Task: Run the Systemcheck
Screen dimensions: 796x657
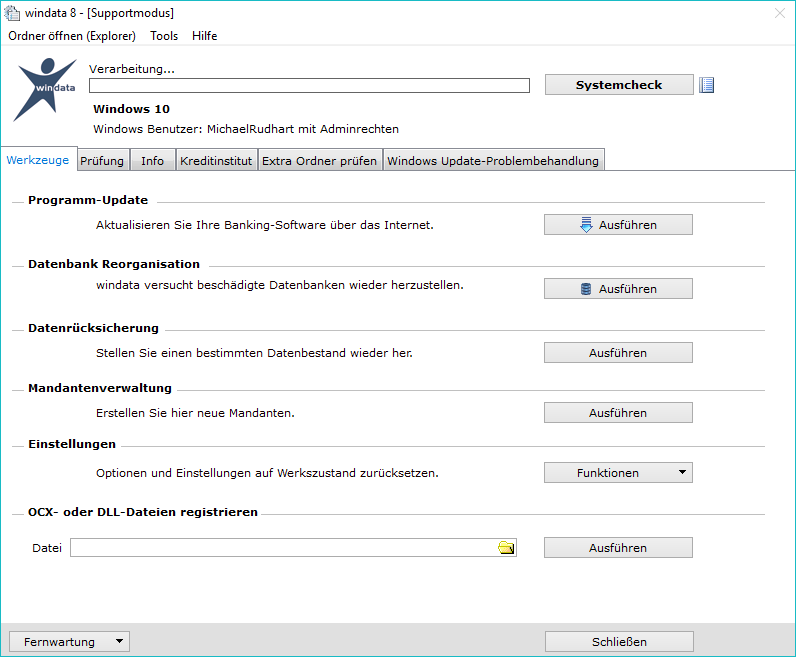Action: coord(619,85)
